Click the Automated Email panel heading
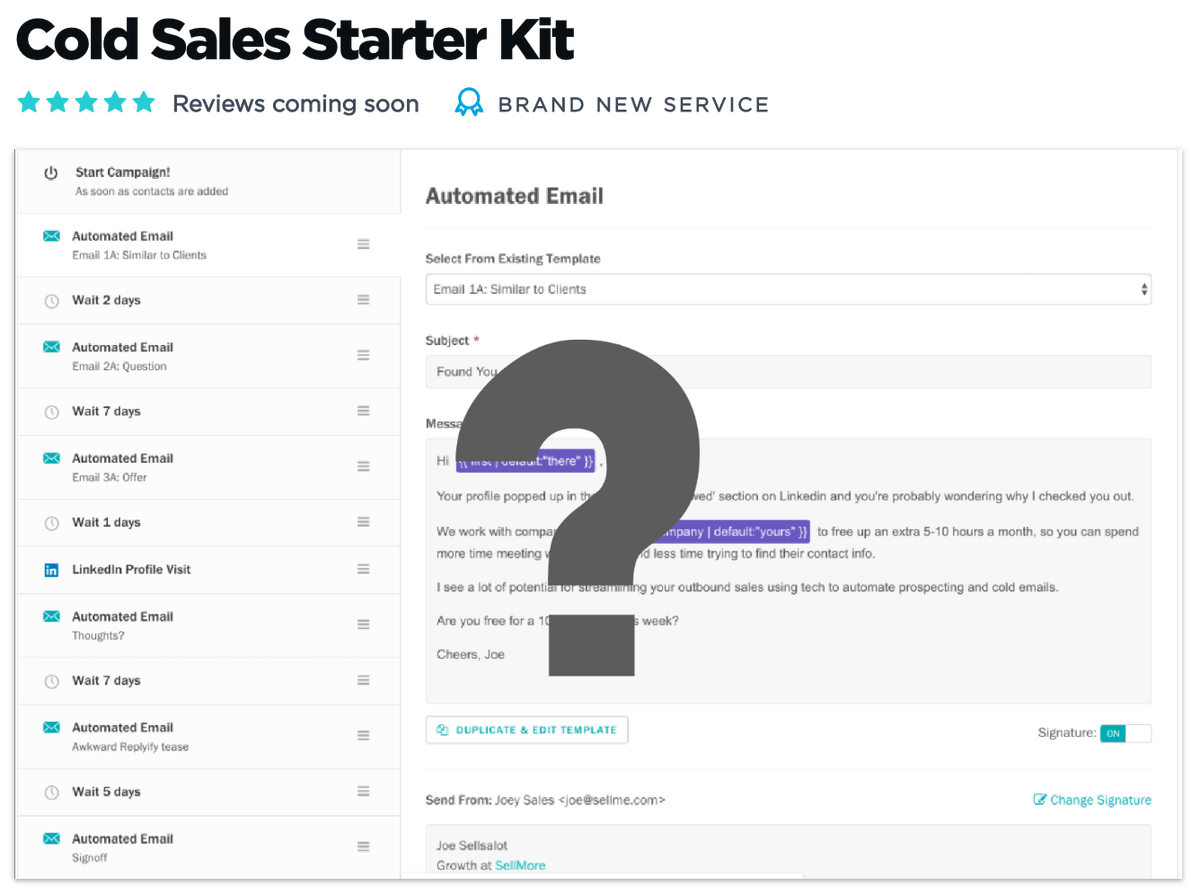1200x895 pixels. (x=514, y=196)
